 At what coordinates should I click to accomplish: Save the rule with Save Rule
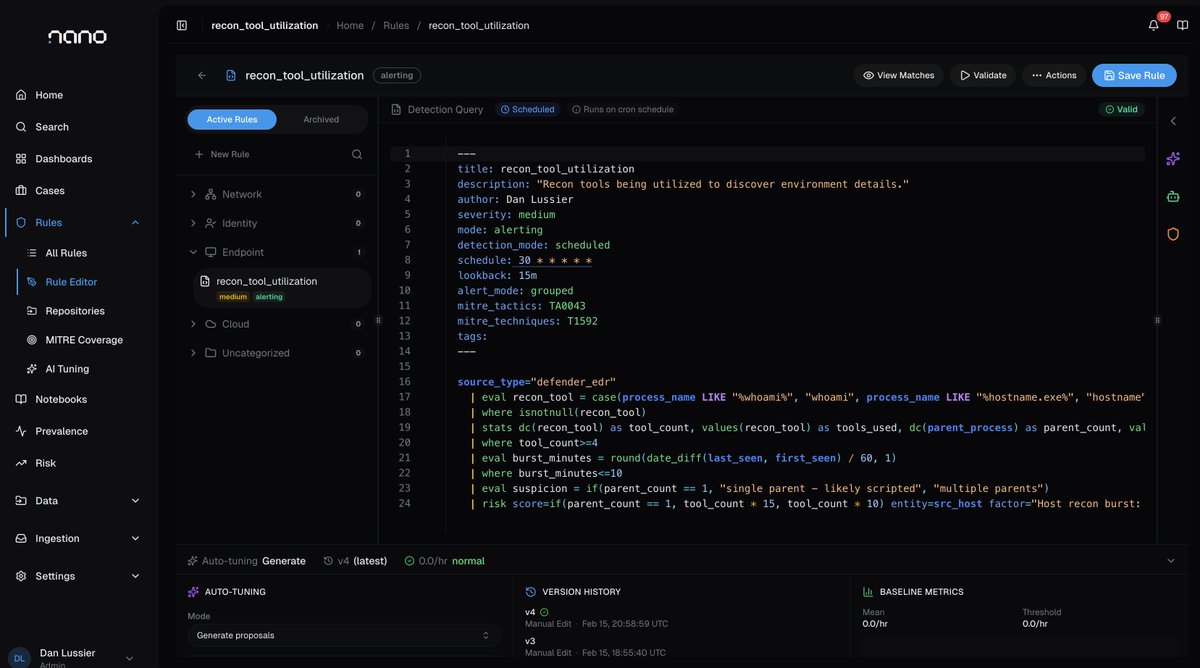coord(1134,75)
